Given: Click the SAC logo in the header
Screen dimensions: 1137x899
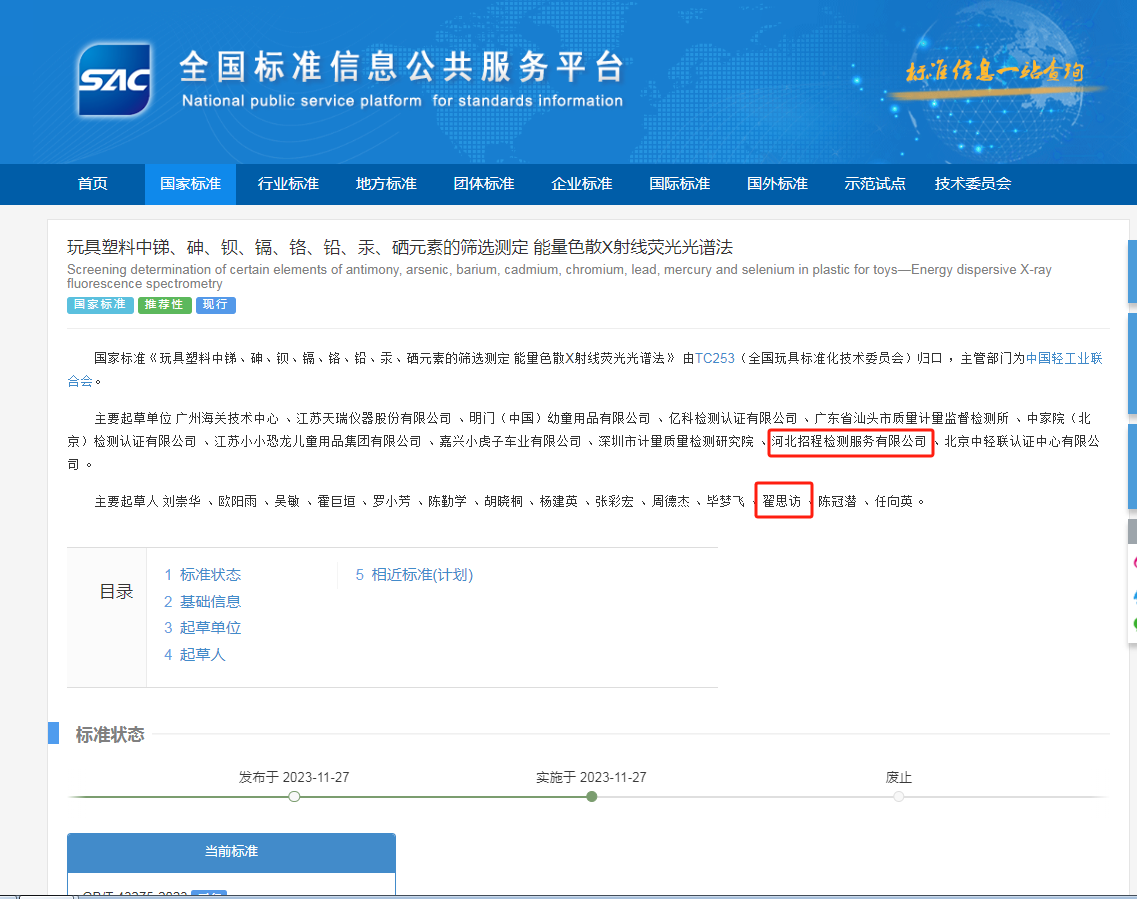Looking at the screenshot, I should (x=115, y=80).
